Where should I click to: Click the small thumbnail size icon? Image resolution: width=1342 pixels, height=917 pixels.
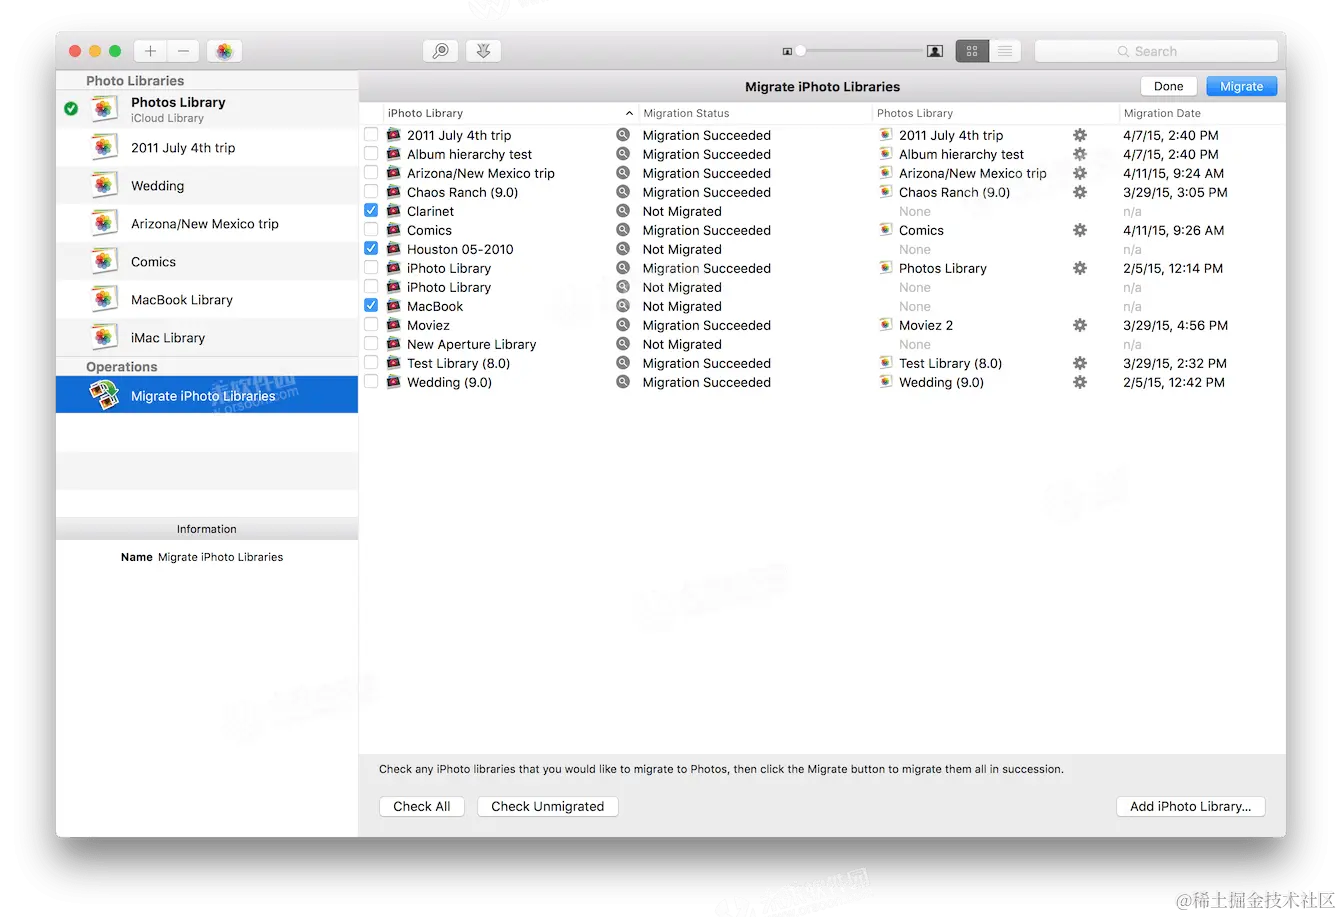pos(787,51)
